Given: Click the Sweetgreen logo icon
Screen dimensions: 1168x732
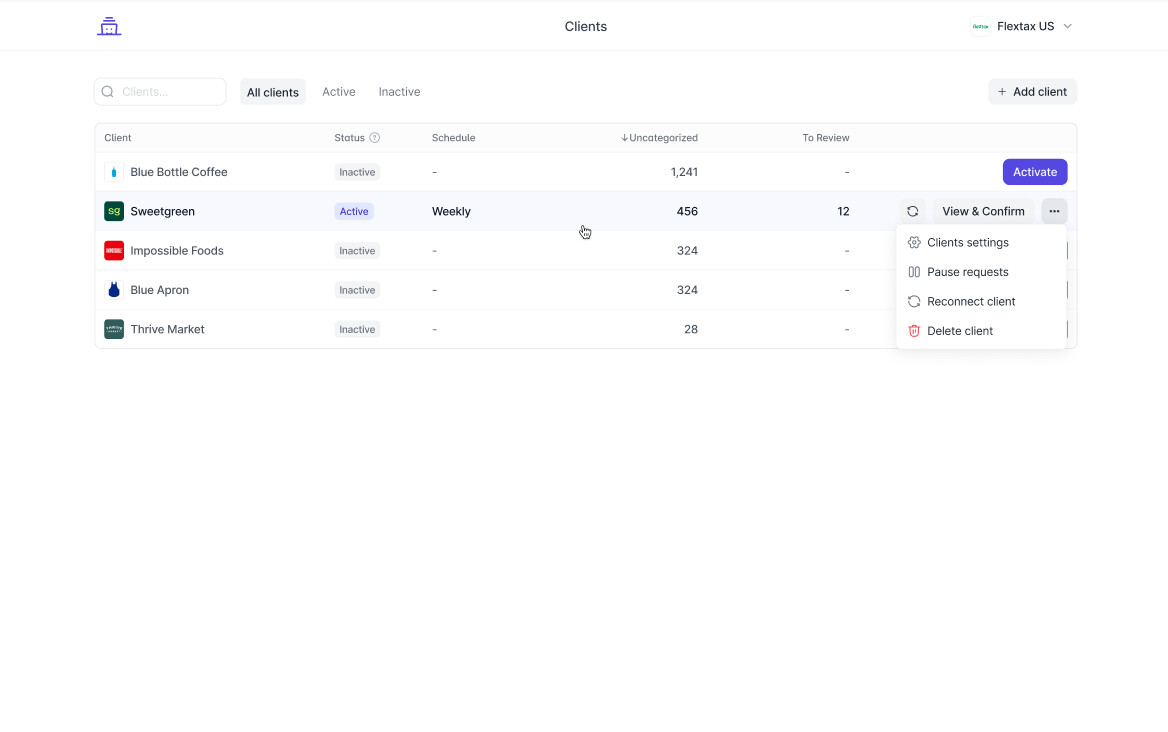Looking at the screenshot, I should point(114,211).
